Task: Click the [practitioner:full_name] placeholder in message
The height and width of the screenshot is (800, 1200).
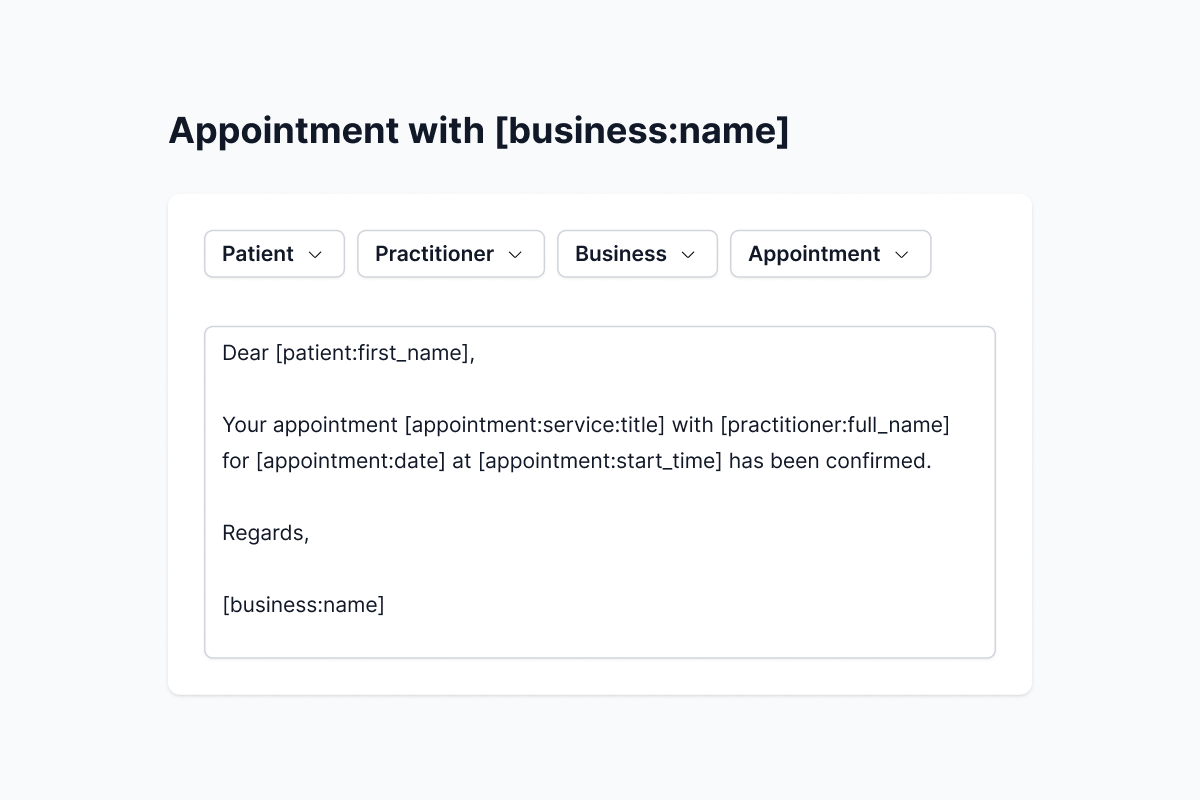Action: coord(834,425)
